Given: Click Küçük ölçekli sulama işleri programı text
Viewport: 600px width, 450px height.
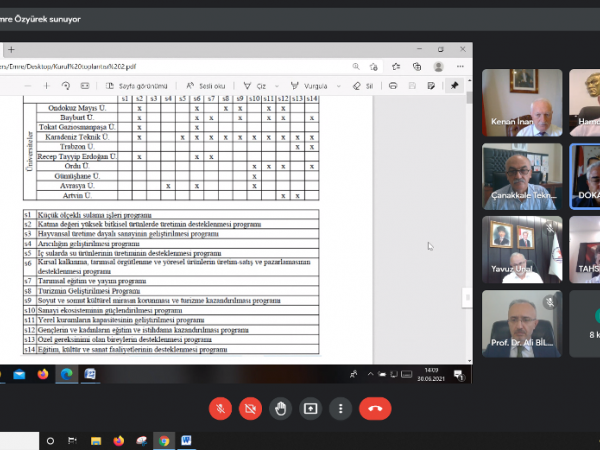Looking at the screenshot, I should pyautogui.click(x=95, y=215).
